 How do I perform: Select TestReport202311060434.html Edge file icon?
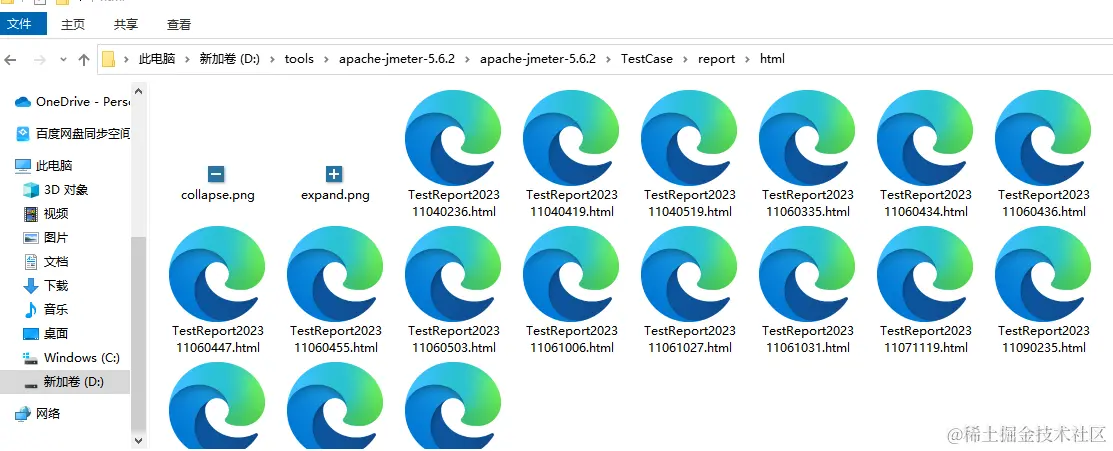926,138
